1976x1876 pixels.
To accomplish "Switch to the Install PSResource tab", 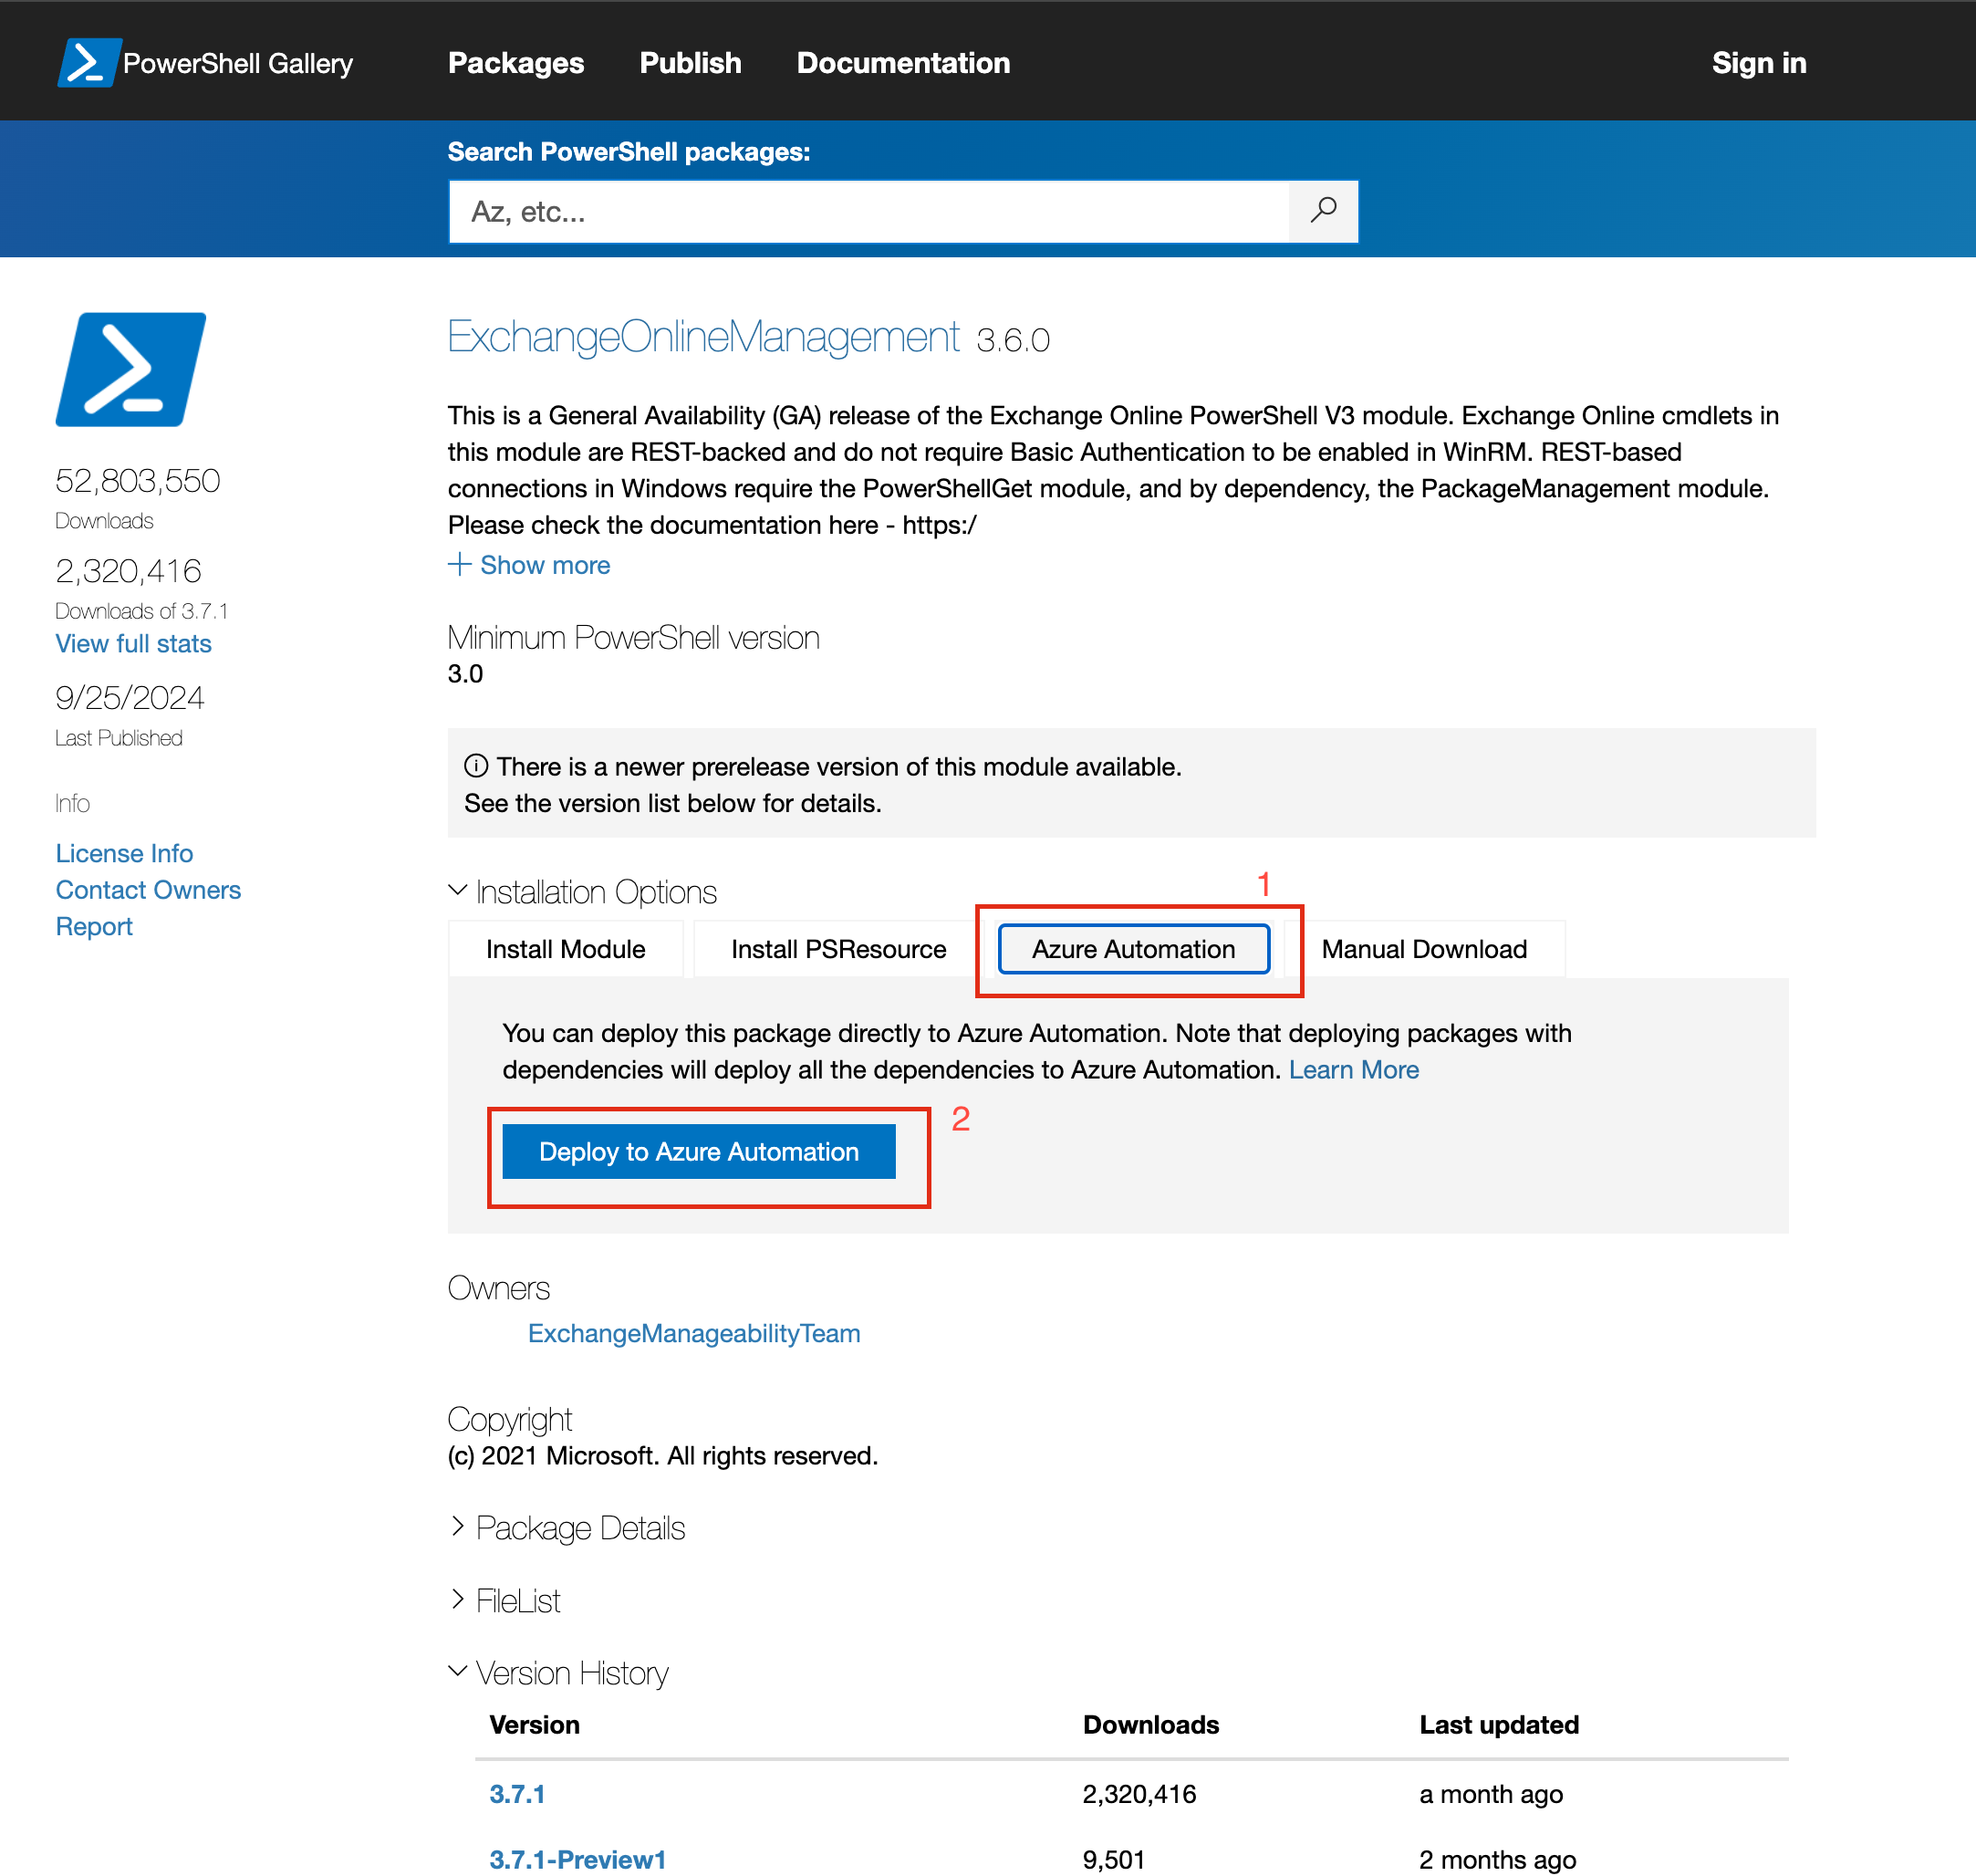I will [x=838, y=949].
